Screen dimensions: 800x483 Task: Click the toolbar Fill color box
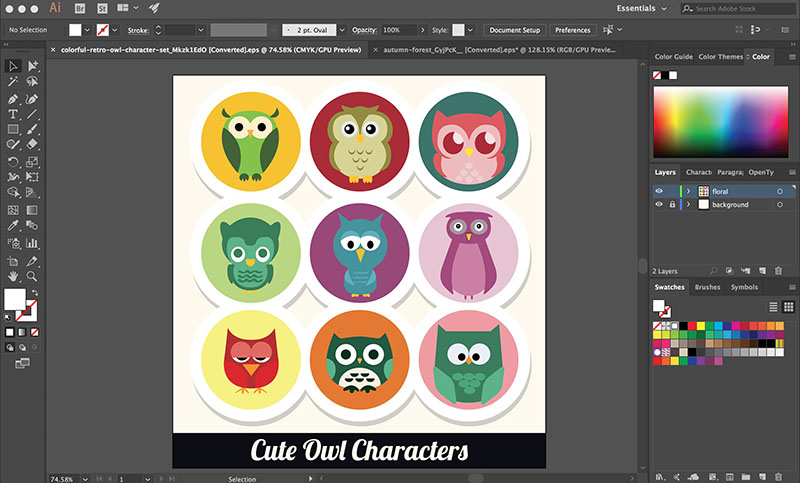pos(15,299)
